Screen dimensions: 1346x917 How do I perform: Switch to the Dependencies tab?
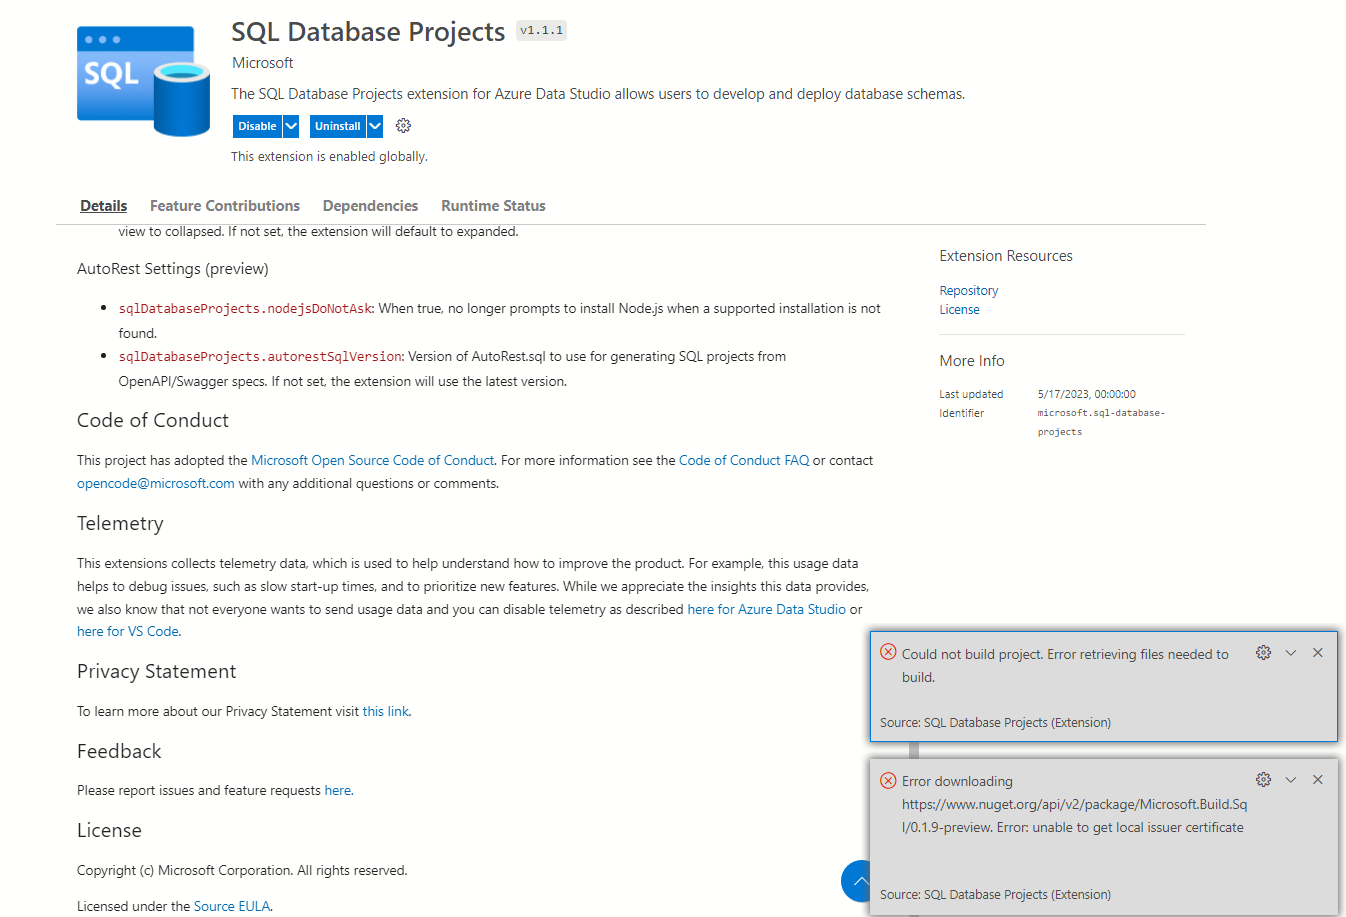click(370, 205)
